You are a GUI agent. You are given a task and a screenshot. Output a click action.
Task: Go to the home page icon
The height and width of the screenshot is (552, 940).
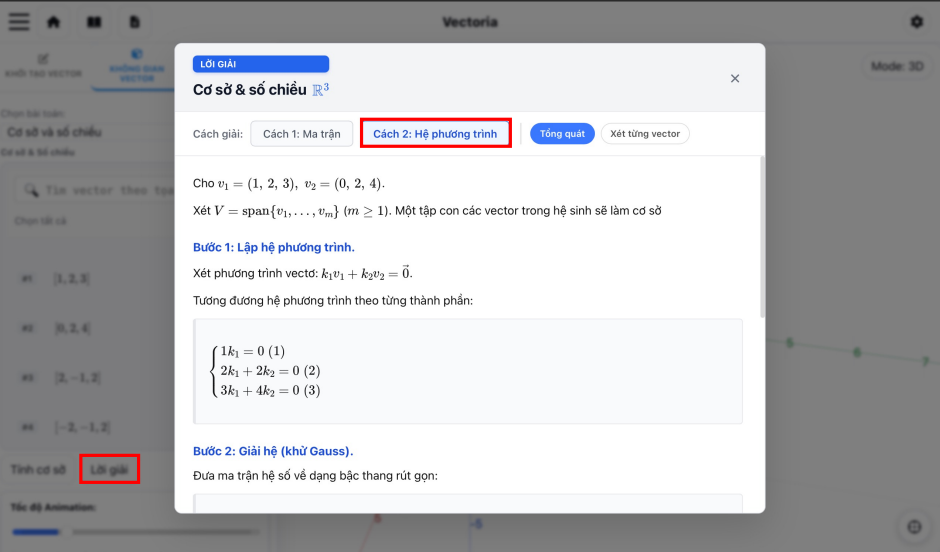[54, 22]
